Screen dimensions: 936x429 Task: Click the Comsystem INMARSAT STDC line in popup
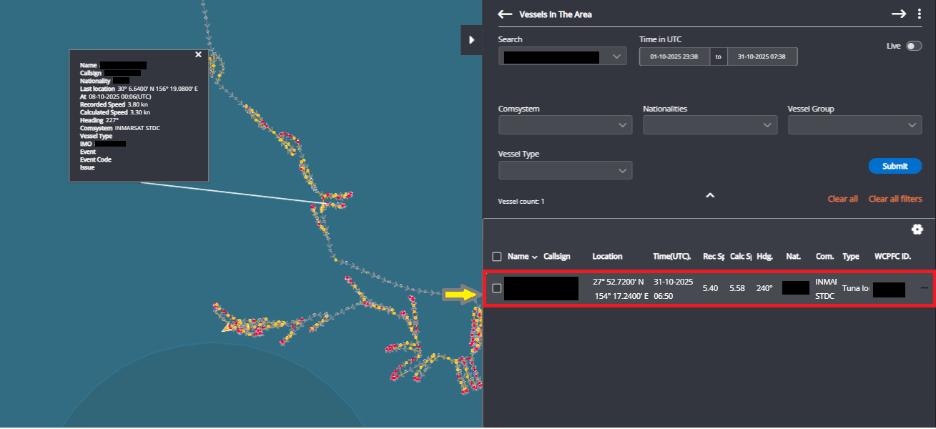pyautogui.click(x=120, y=128)
